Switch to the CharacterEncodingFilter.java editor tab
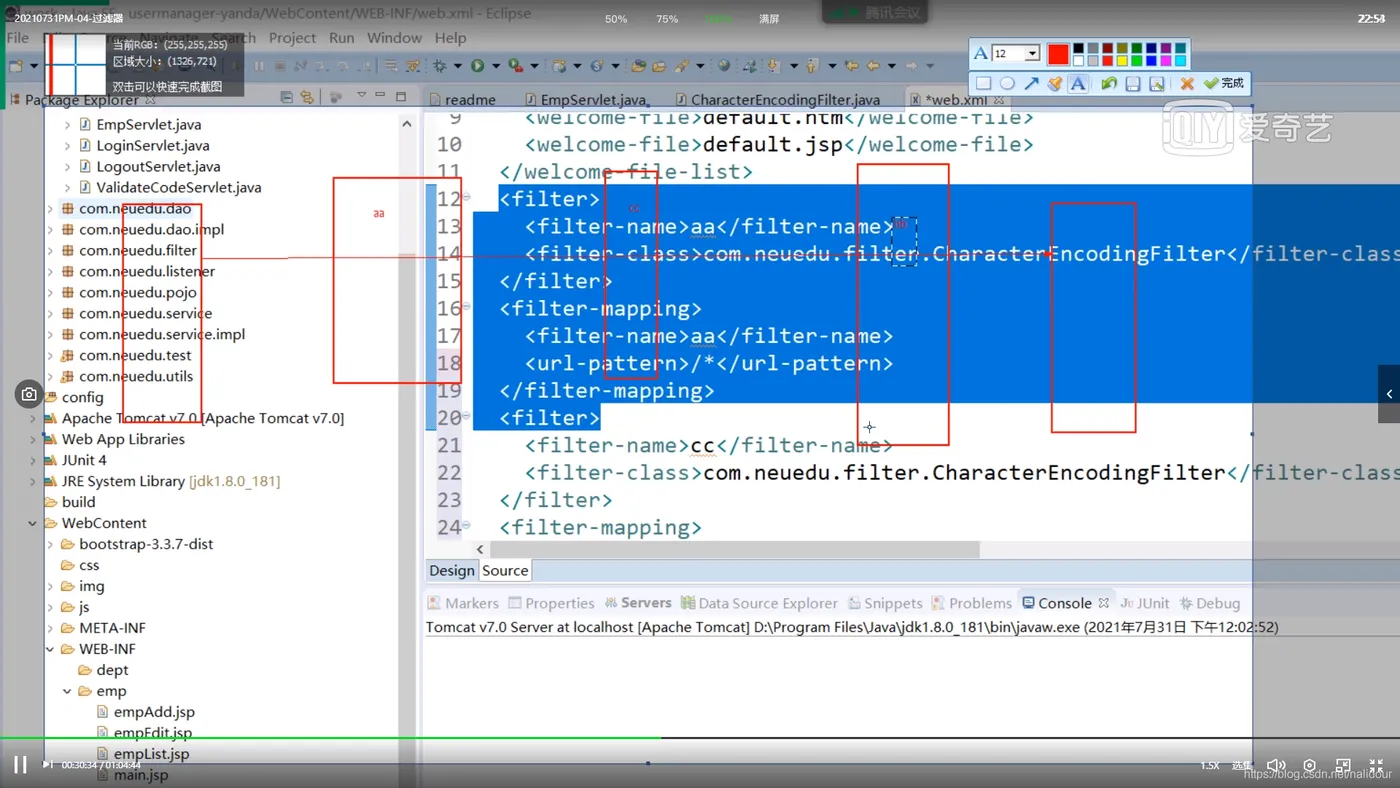 778,100
